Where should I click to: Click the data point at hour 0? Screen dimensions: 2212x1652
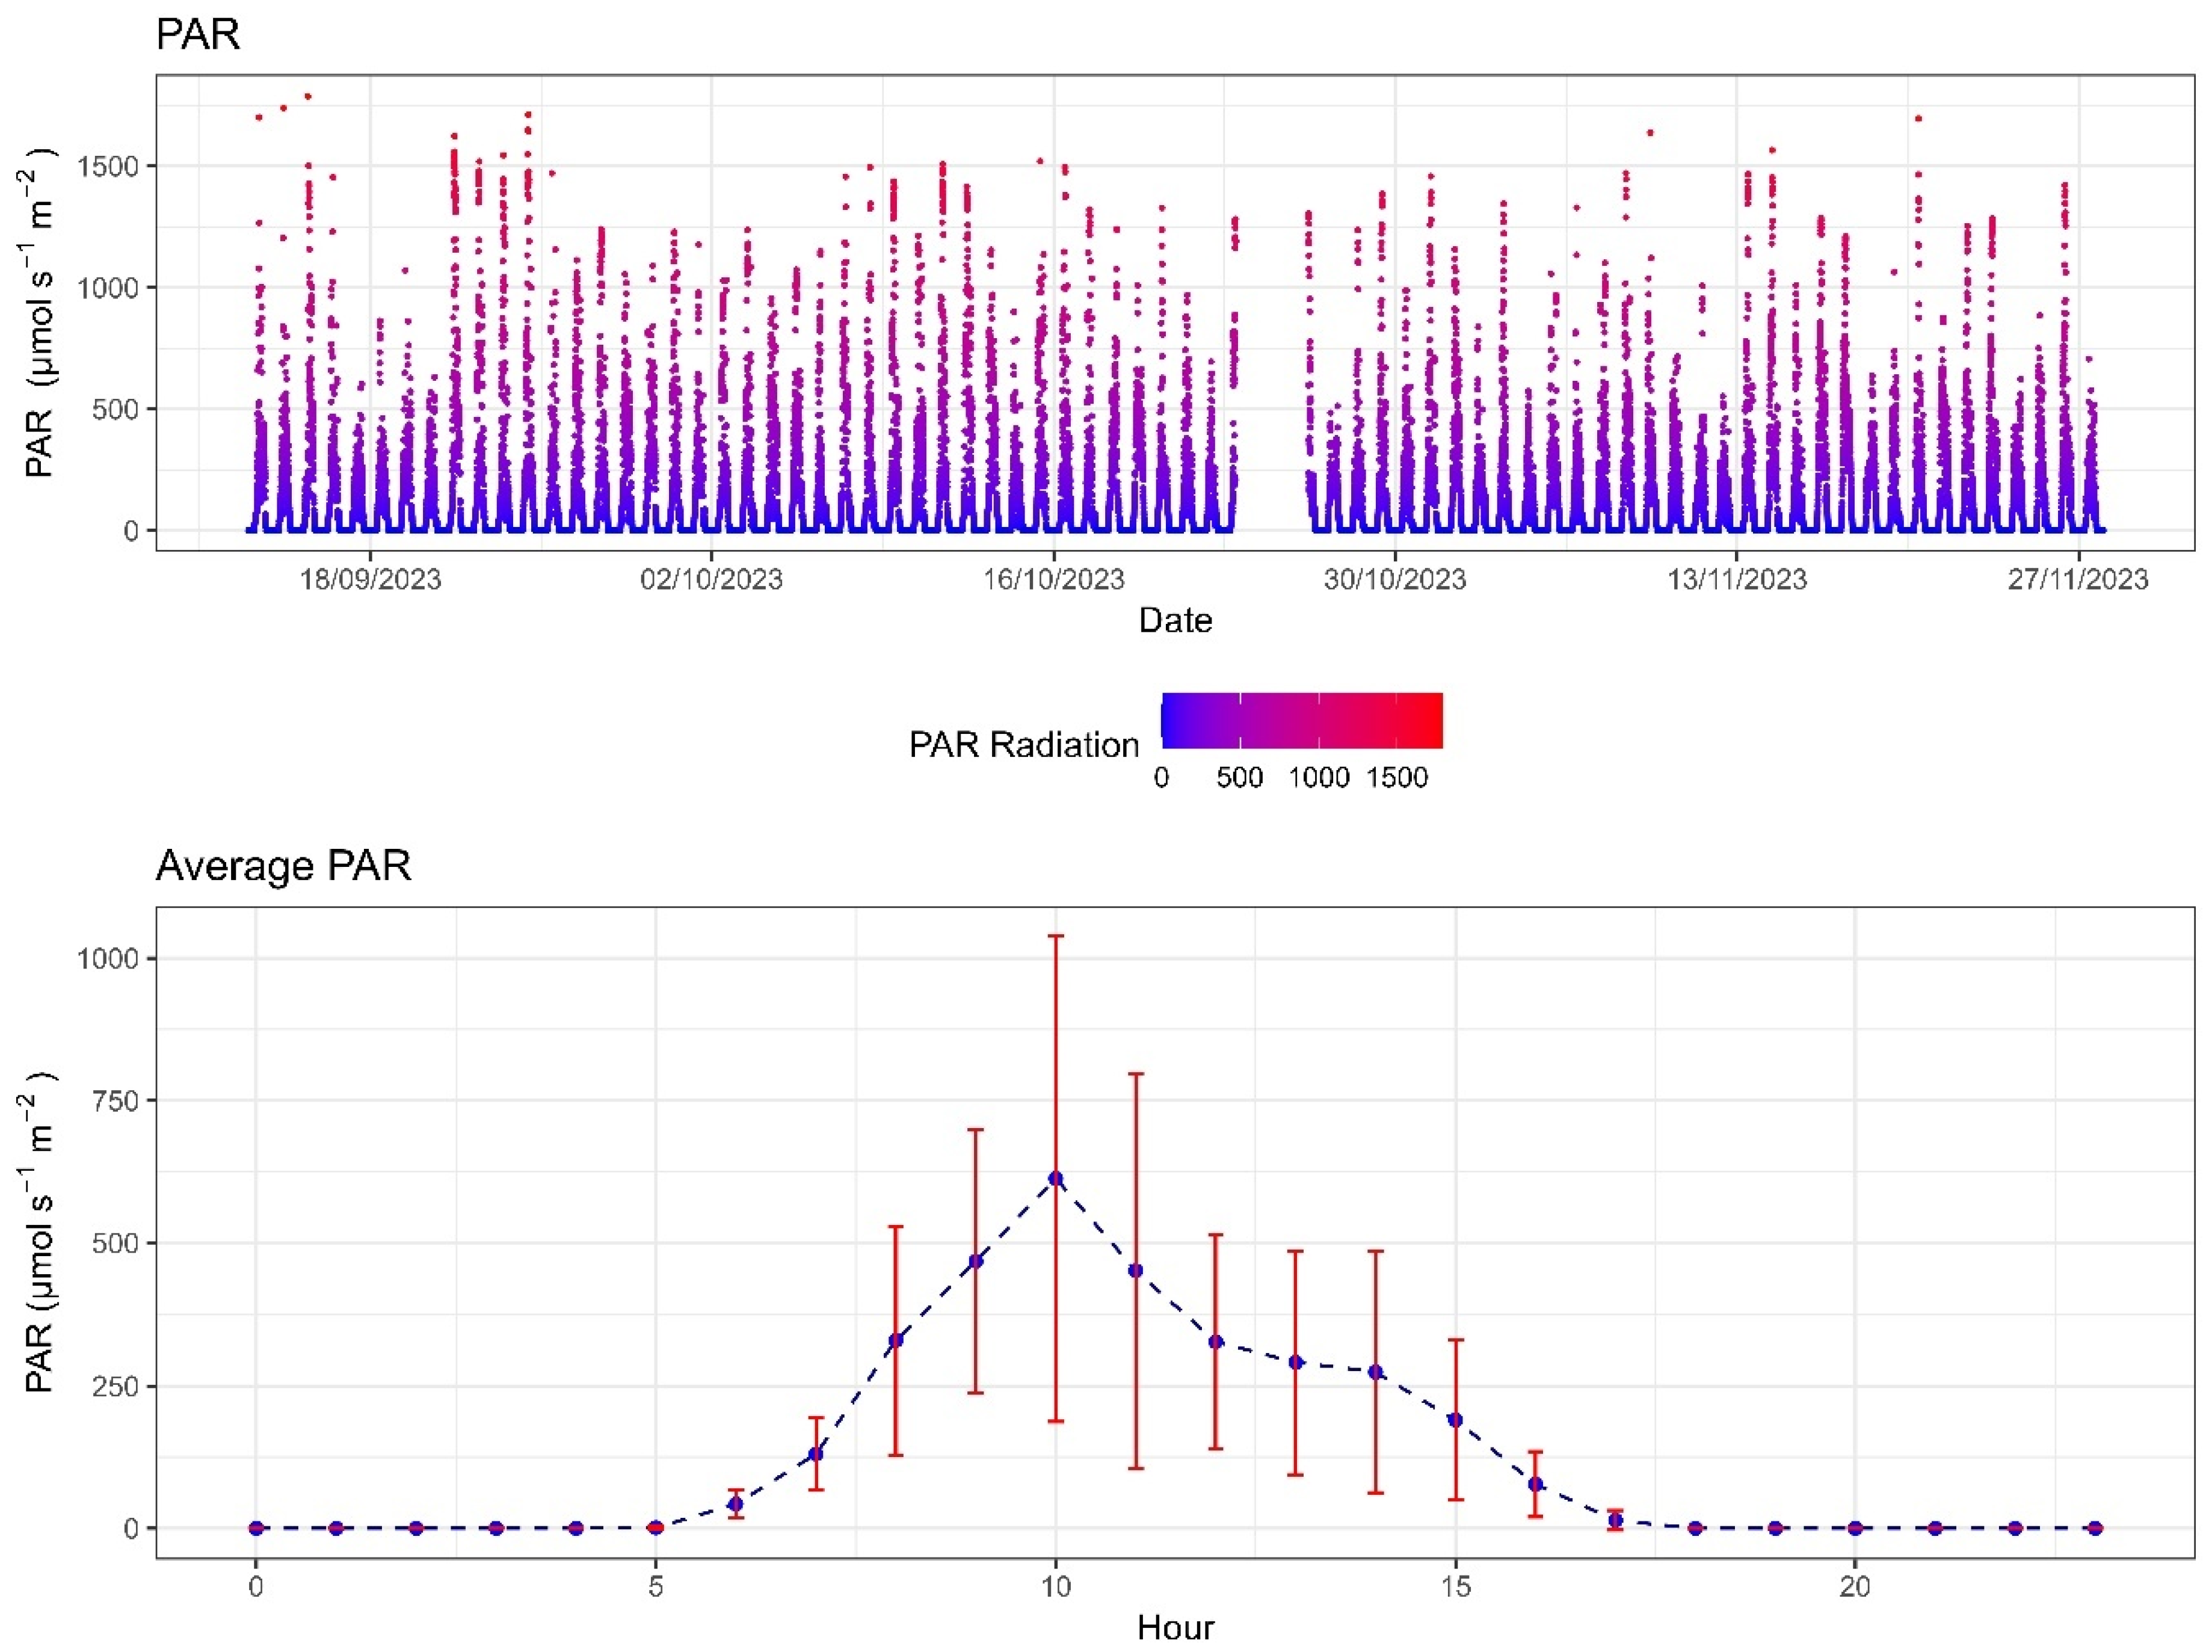256,1528
